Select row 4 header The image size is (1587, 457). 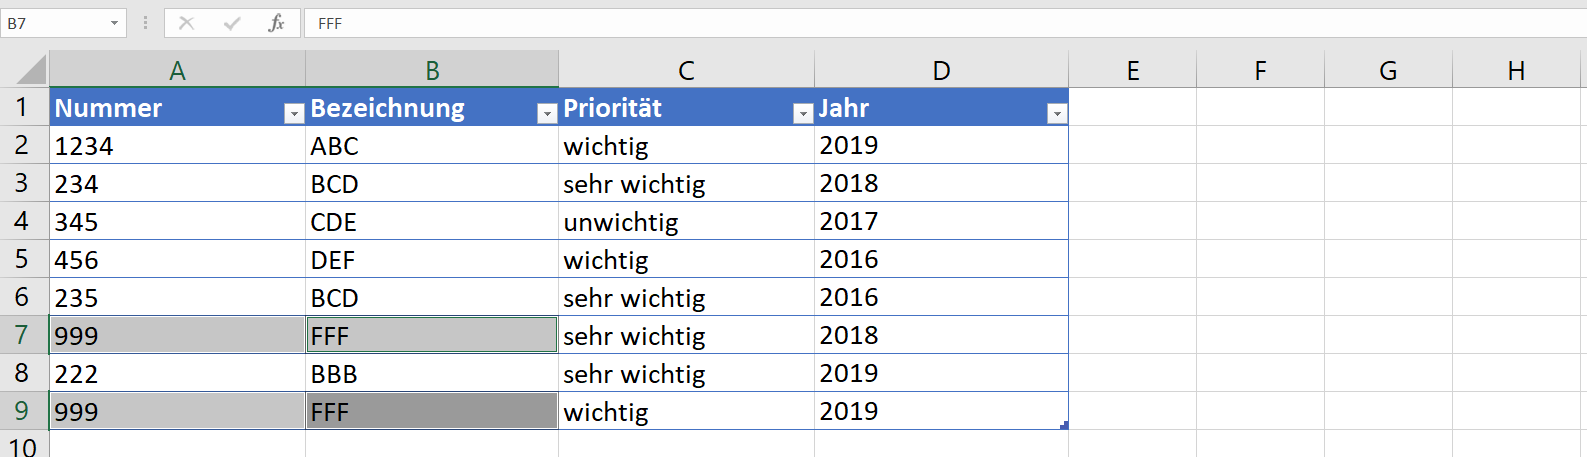pos(22,221)
